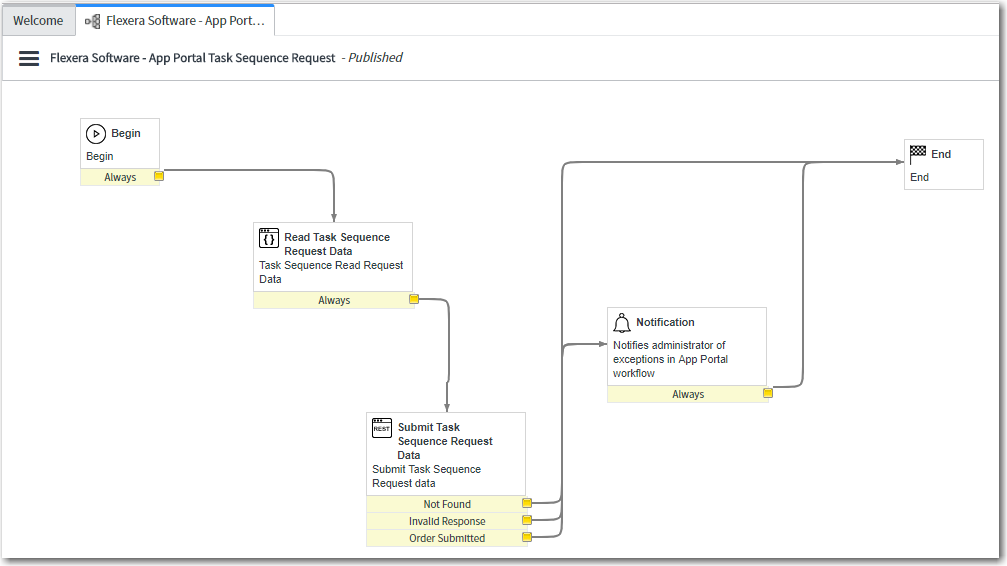This screenshot has width=1007, height=566.
Task: Click the Notification bell icon
Action: coord(622,323)
